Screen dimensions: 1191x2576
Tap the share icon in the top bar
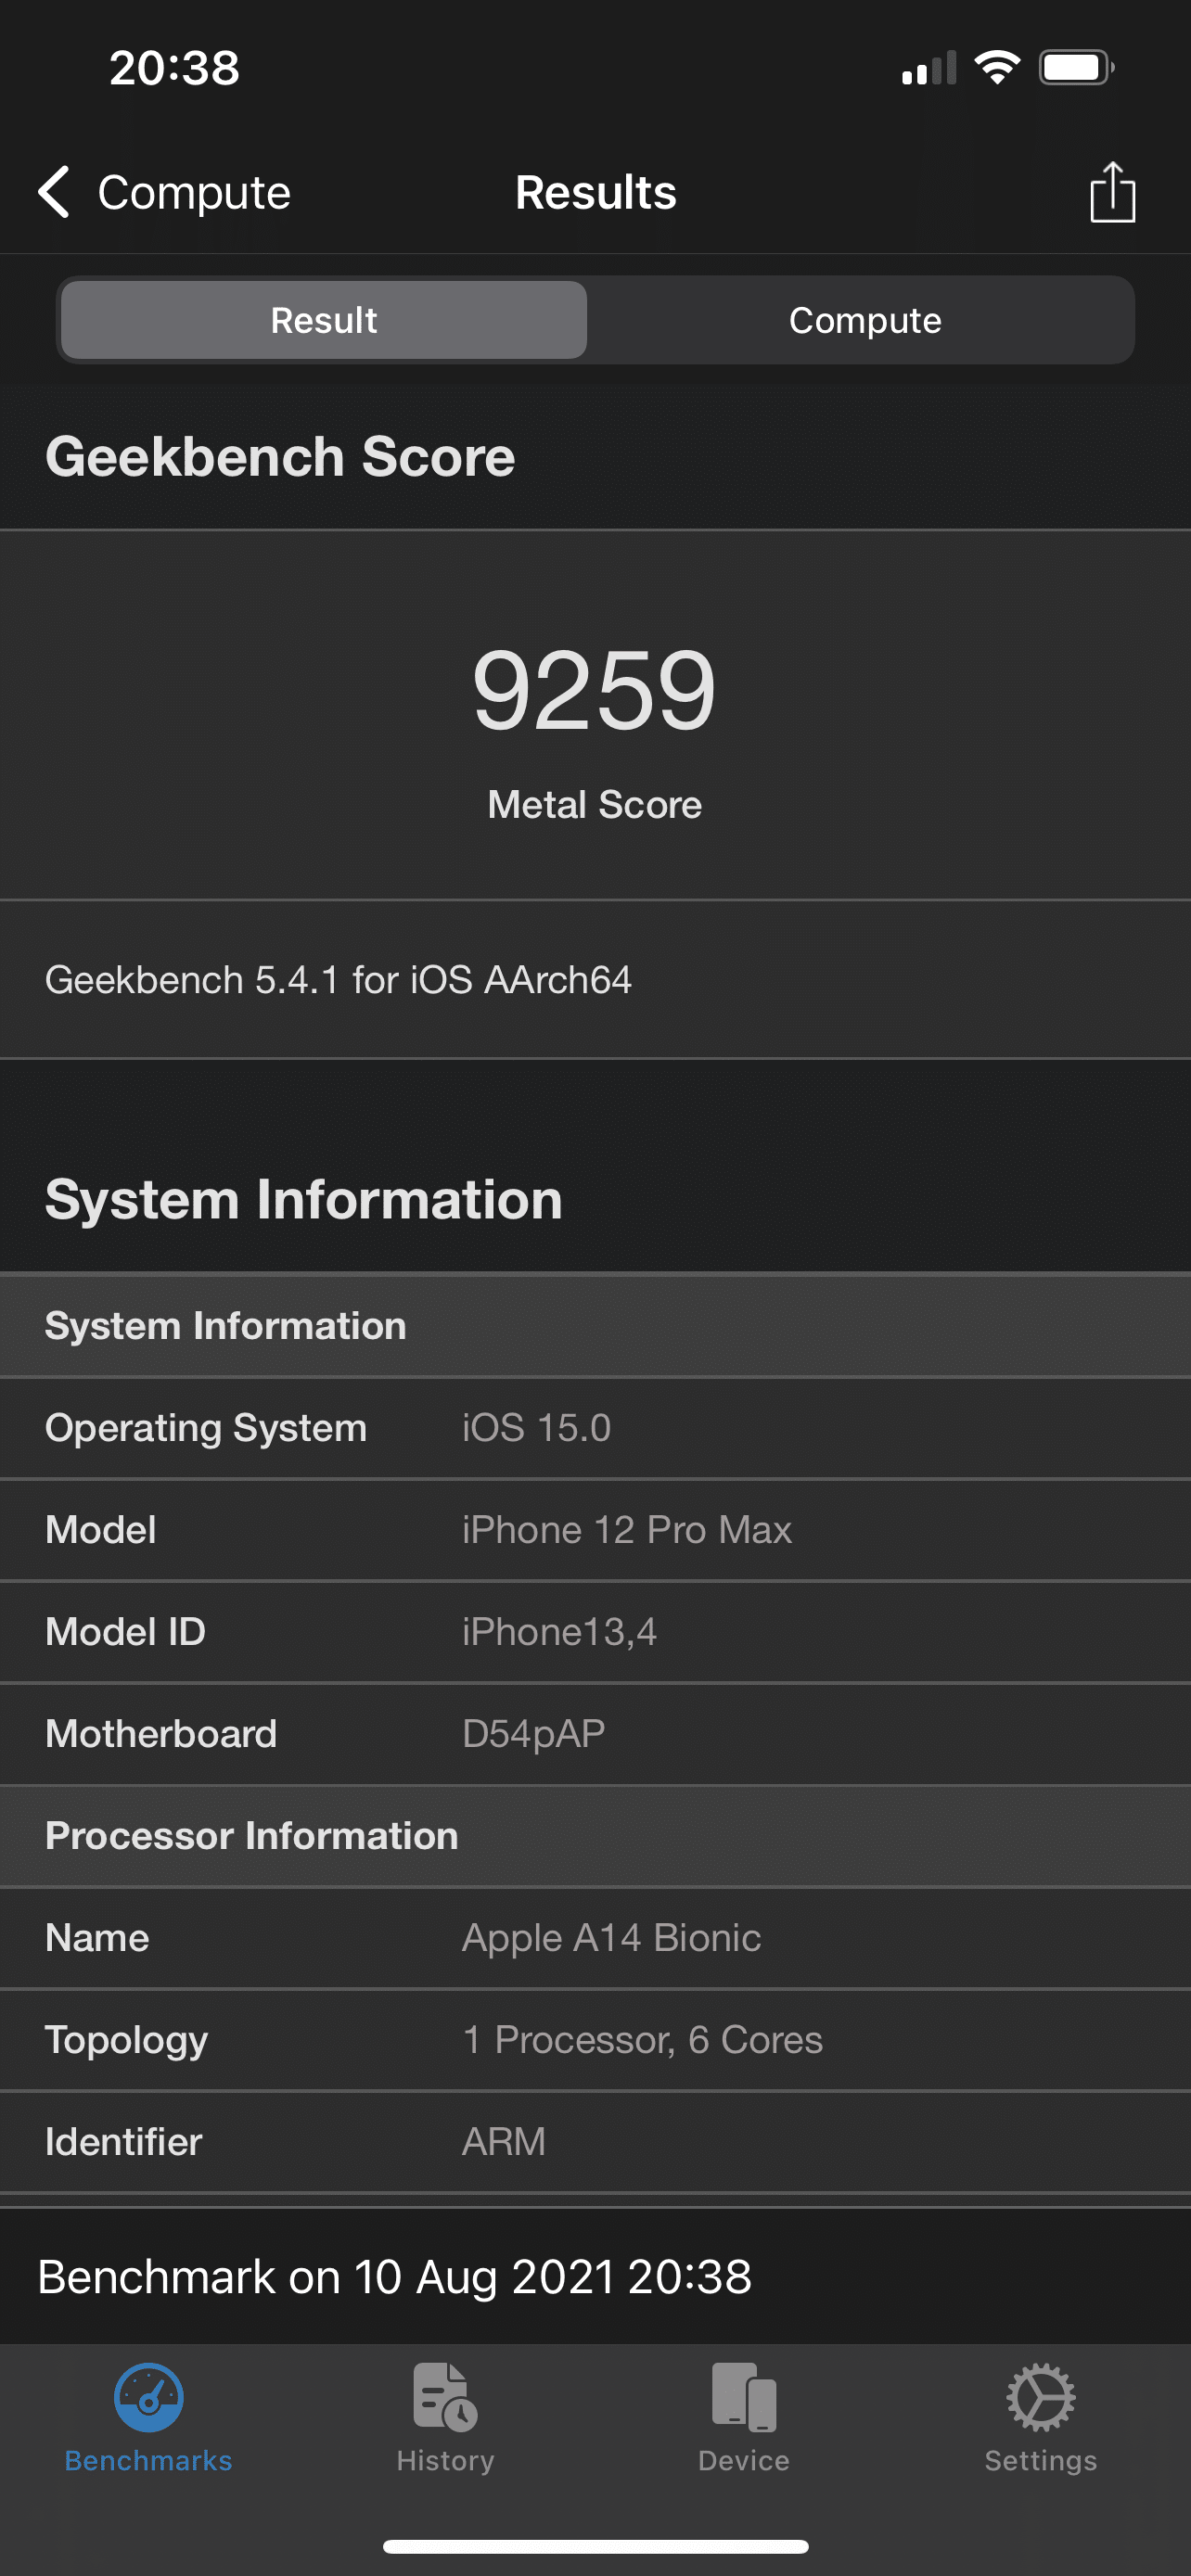pos(1112,192)
